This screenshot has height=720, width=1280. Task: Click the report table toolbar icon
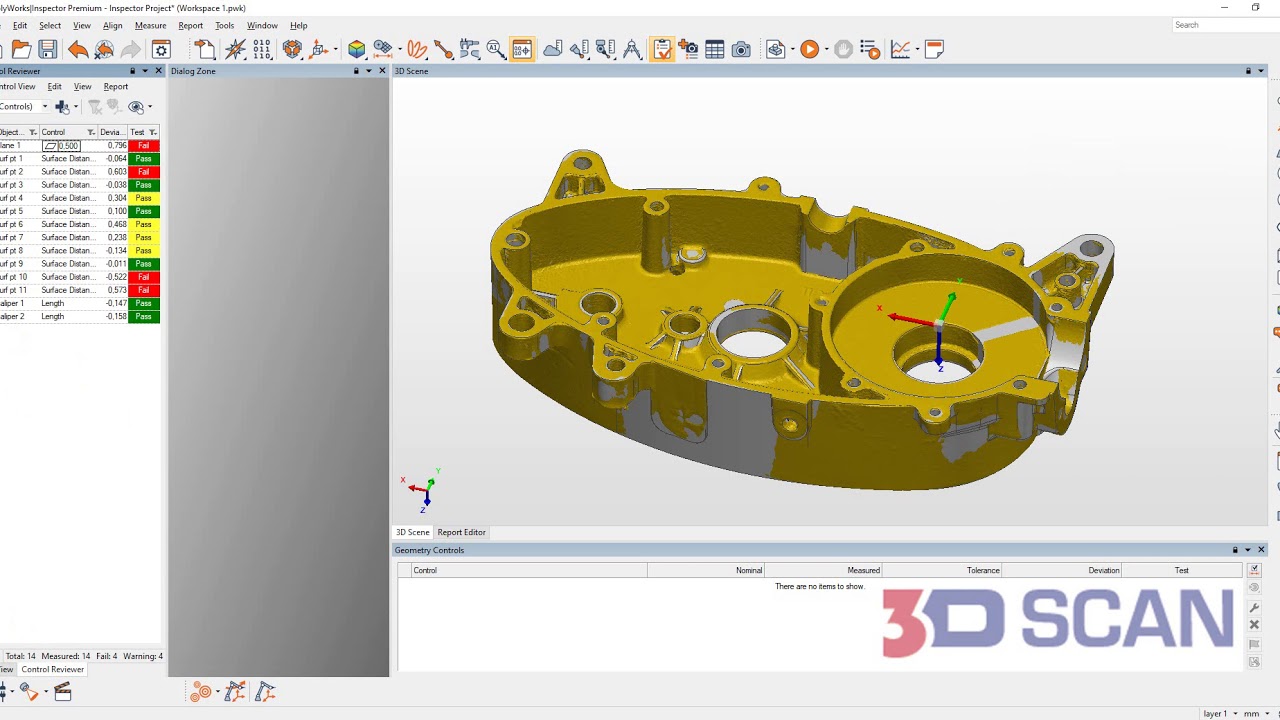[x=716, y=48]
